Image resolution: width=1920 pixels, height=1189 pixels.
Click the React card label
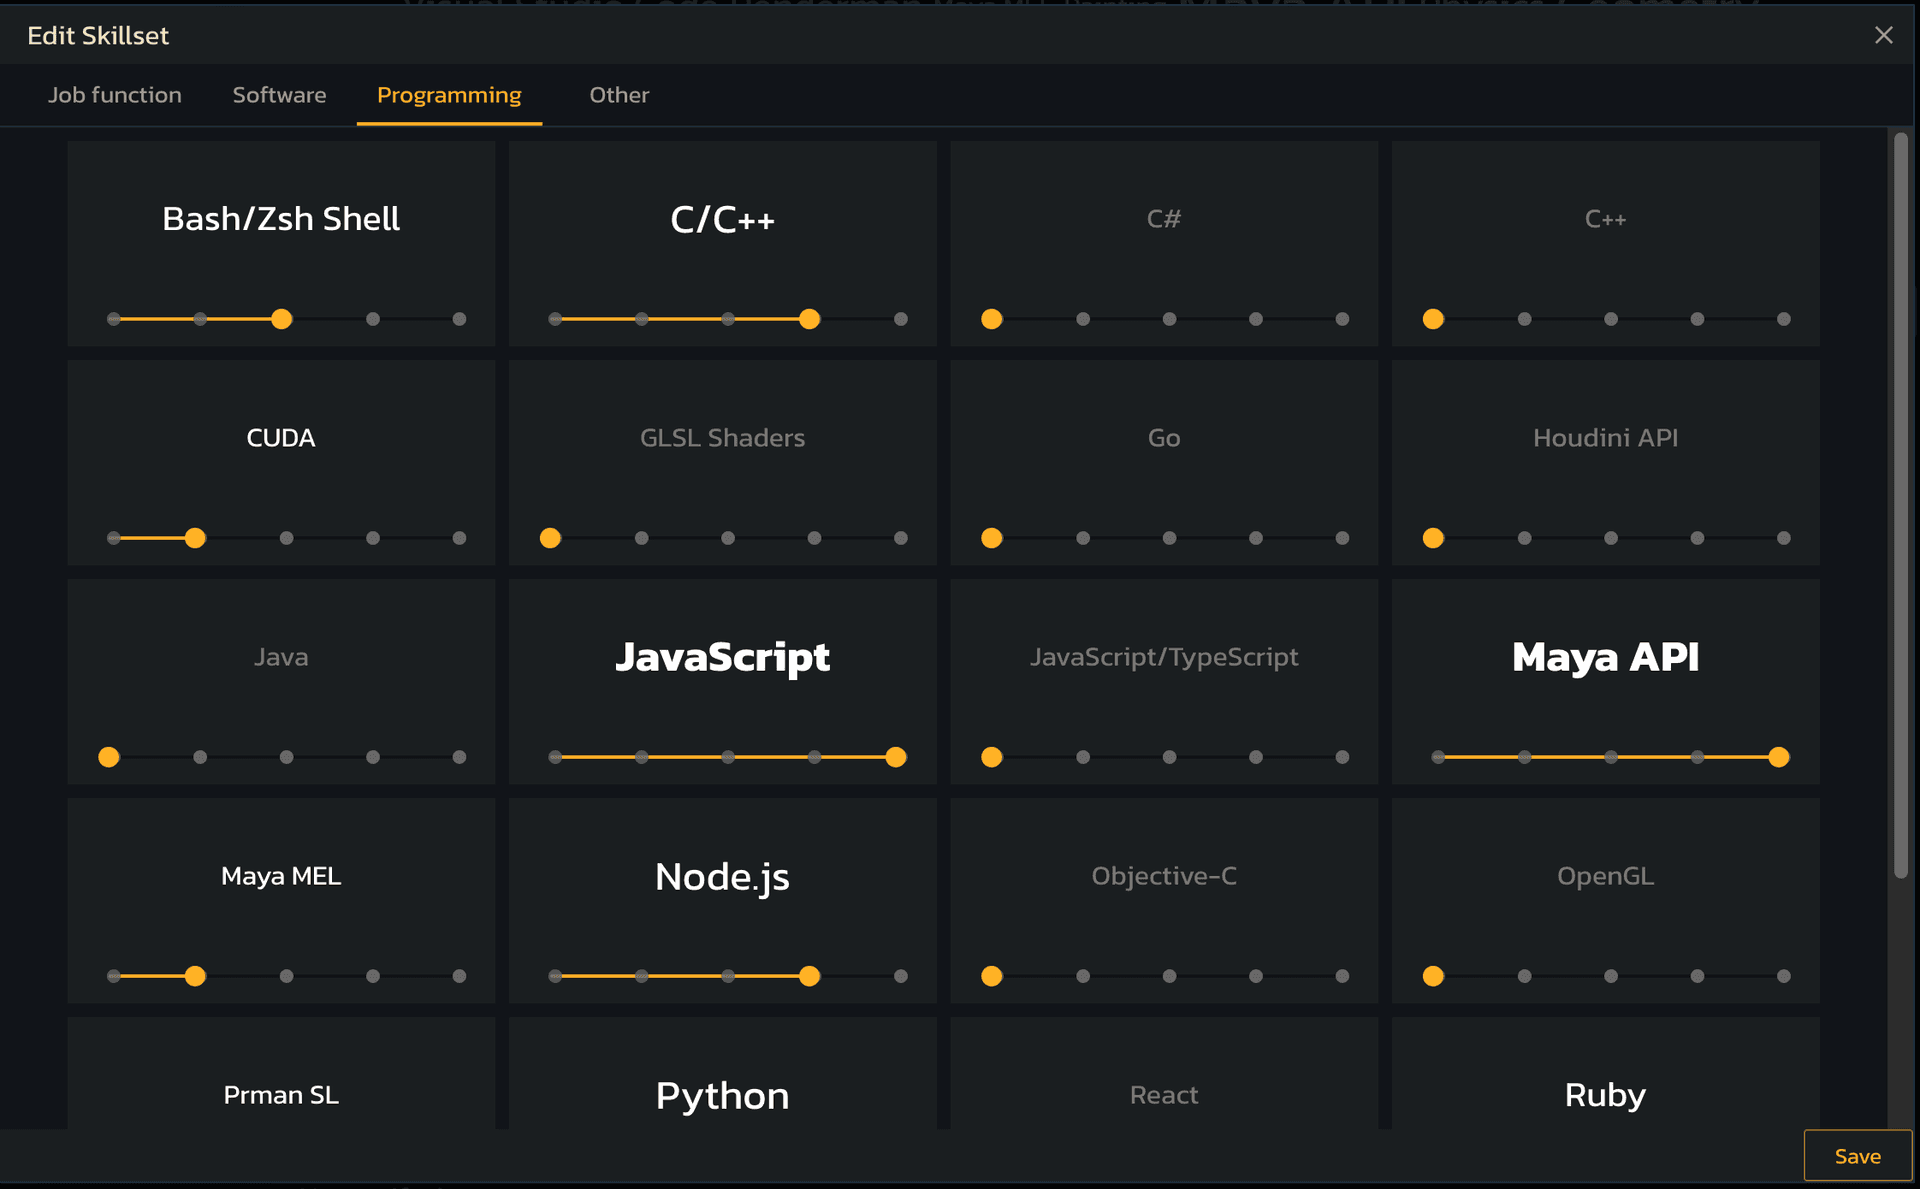pos(1164,1095)
